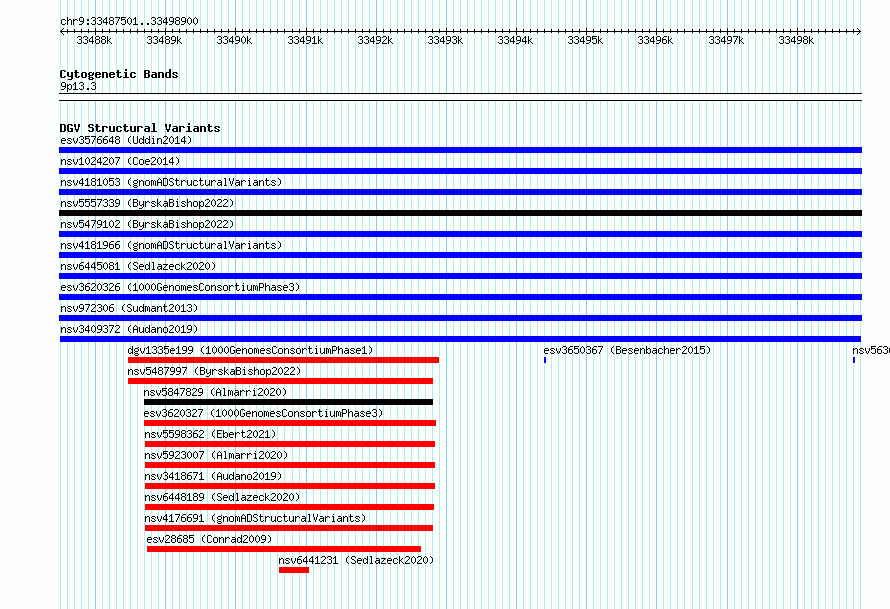Click the 33492k ruler tick label

pyautogui.click(x=375, y=40)
